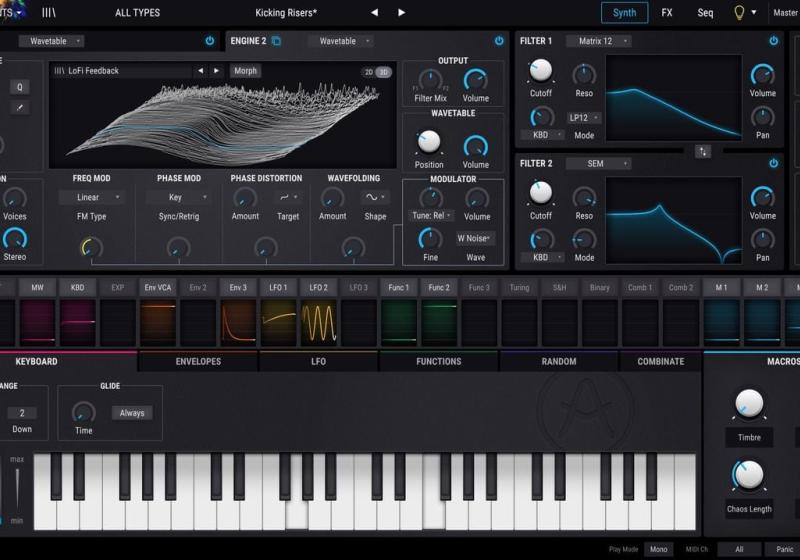
Task: Toggle Engine 2 power button
Action: coord(499,41)
